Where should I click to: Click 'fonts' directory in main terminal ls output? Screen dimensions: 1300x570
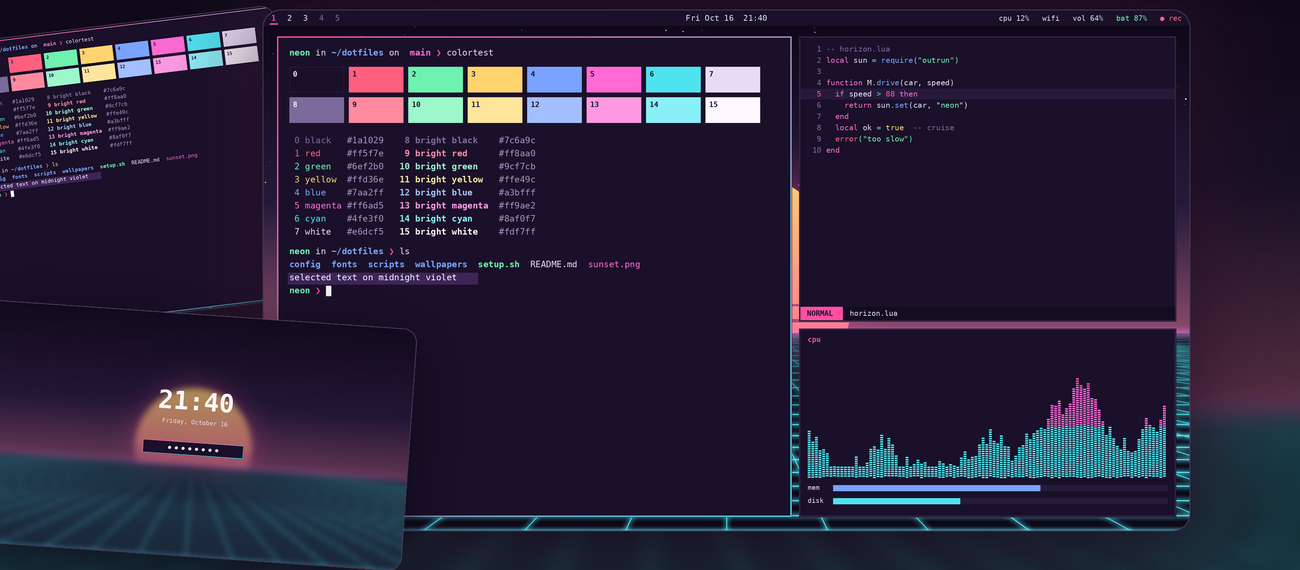344,265
